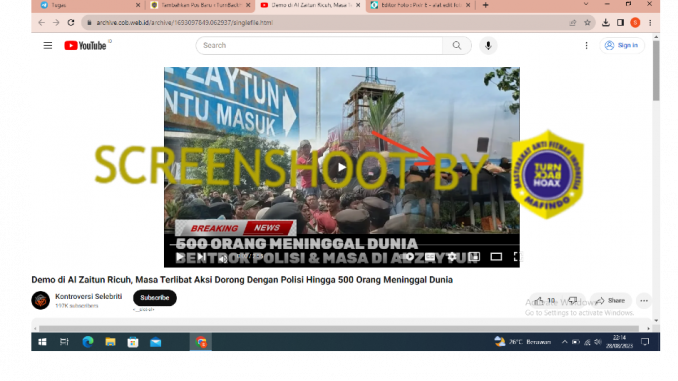Close the Editor Foto Pixlr tab

tap(468, 5)
